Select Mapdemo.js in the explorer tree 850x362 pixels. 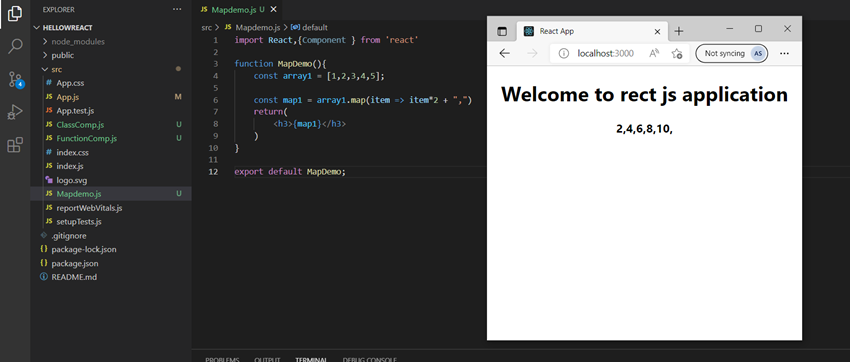click(111, 194)
